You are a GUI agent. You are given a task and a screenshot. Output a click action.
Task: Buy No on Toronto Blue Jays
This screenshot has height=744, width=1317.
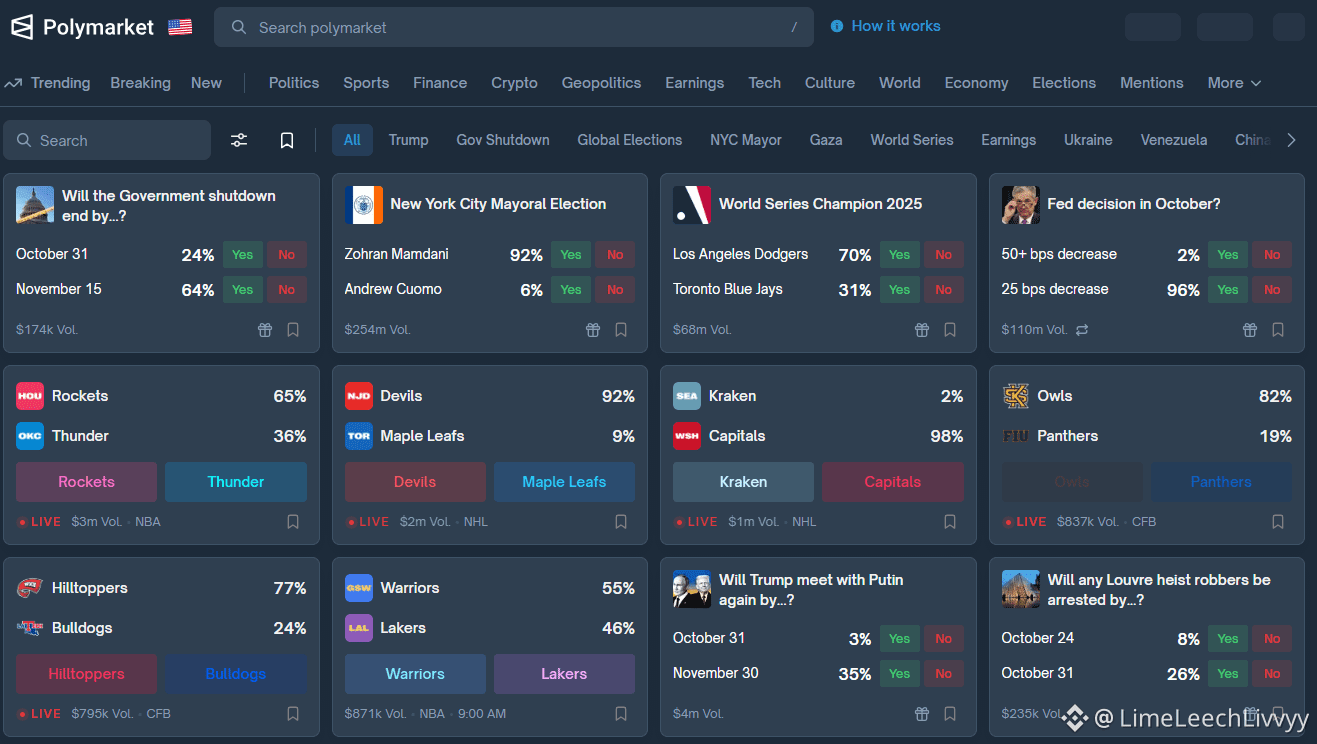coord(944,290)
